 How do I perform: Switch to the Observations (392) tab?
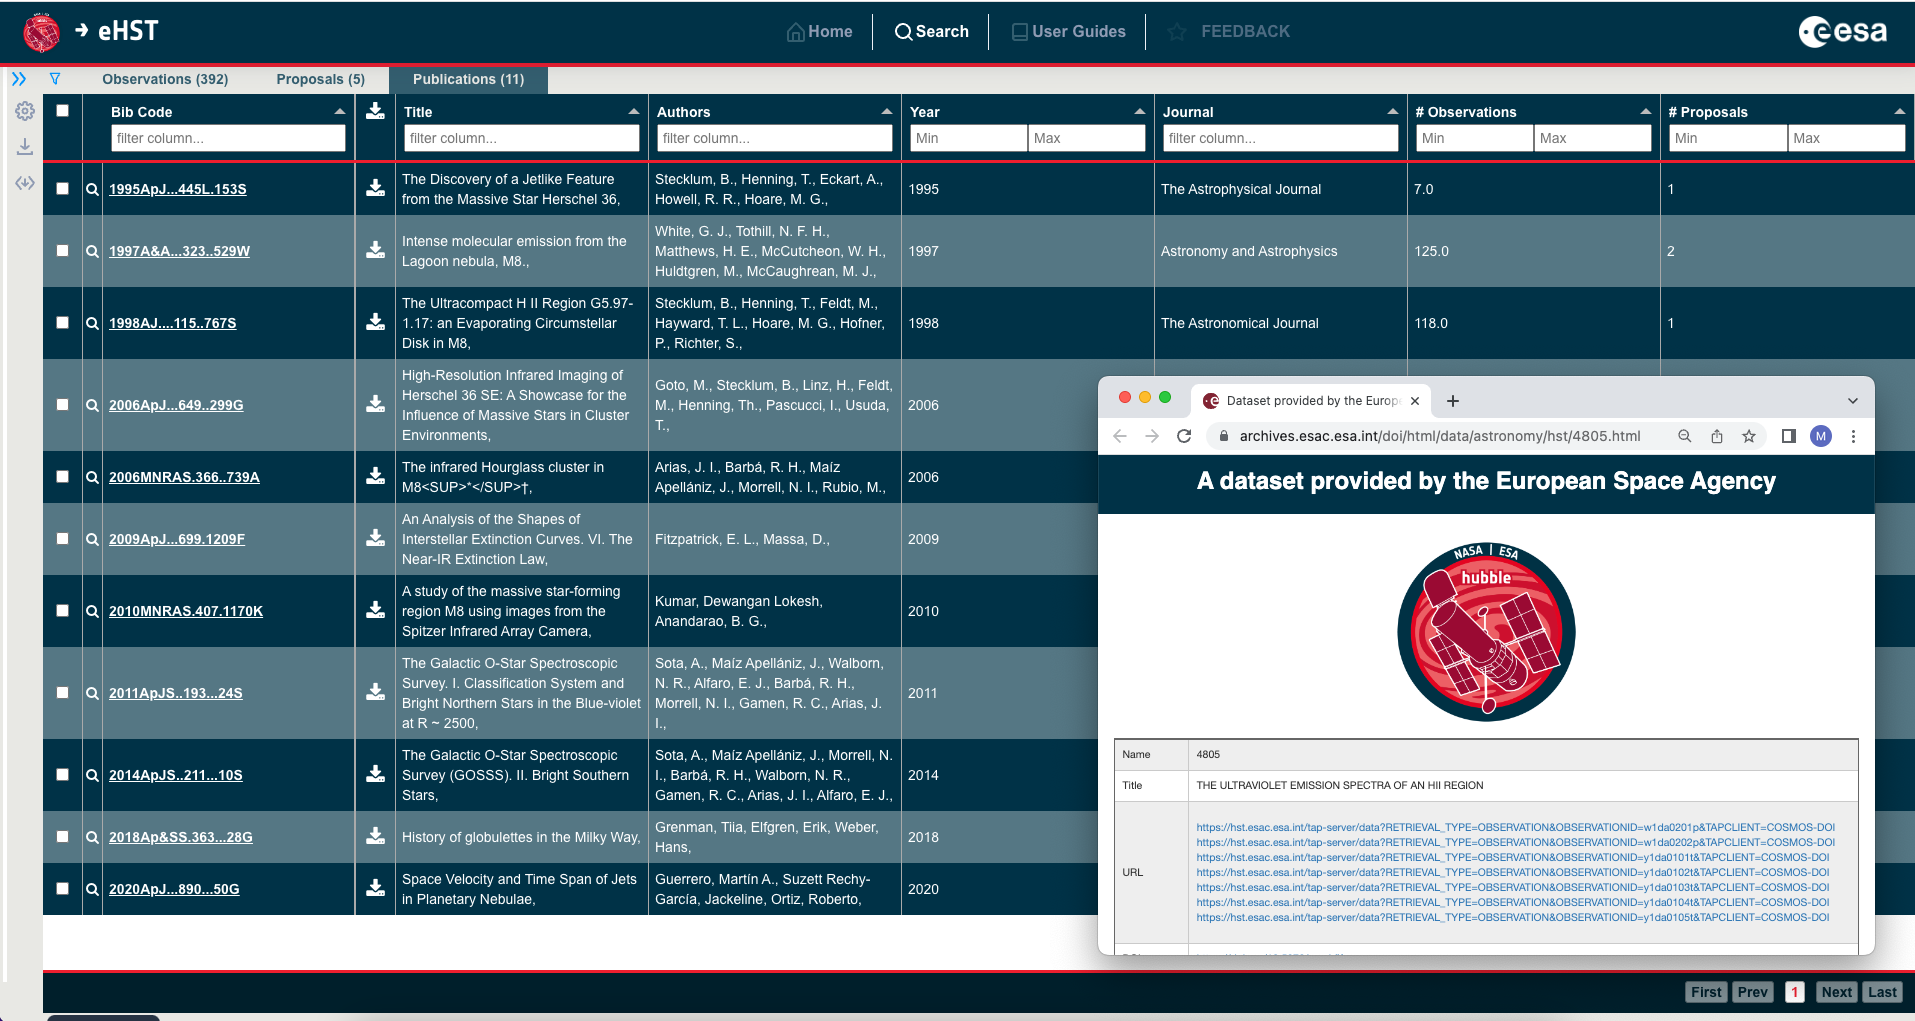click(165, 79)
